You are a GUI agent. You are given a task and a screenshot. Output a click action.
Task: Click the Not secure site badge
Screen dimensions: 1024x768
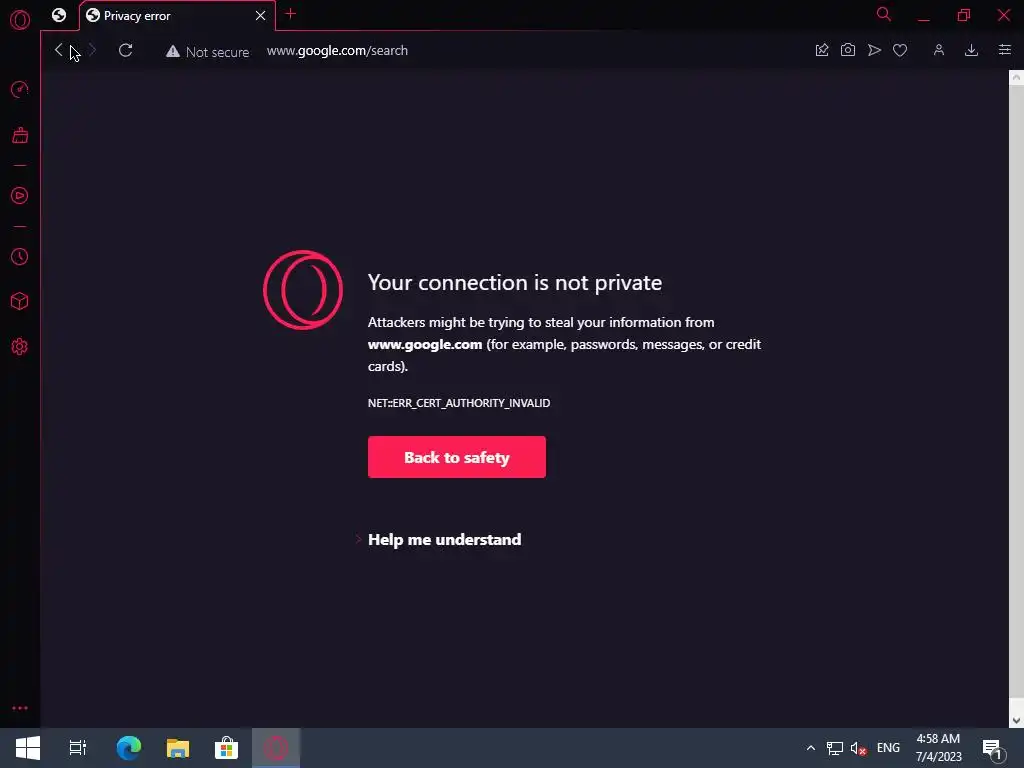[x=208, y=52]
